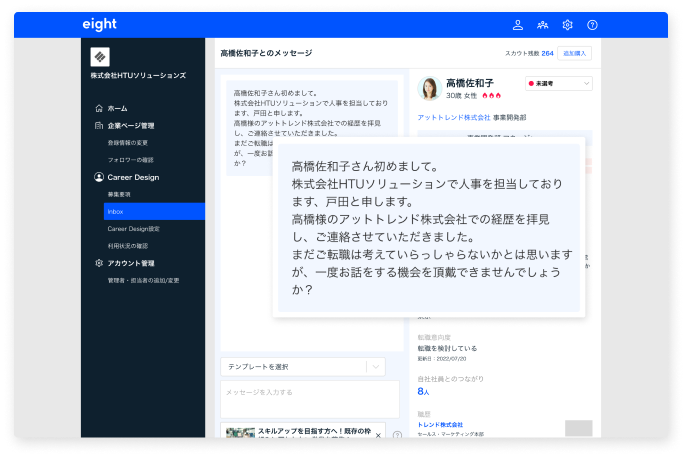684x455 pixels.
Task: Click the home icon beside ホーム
Action: click(x=99, y=108)
